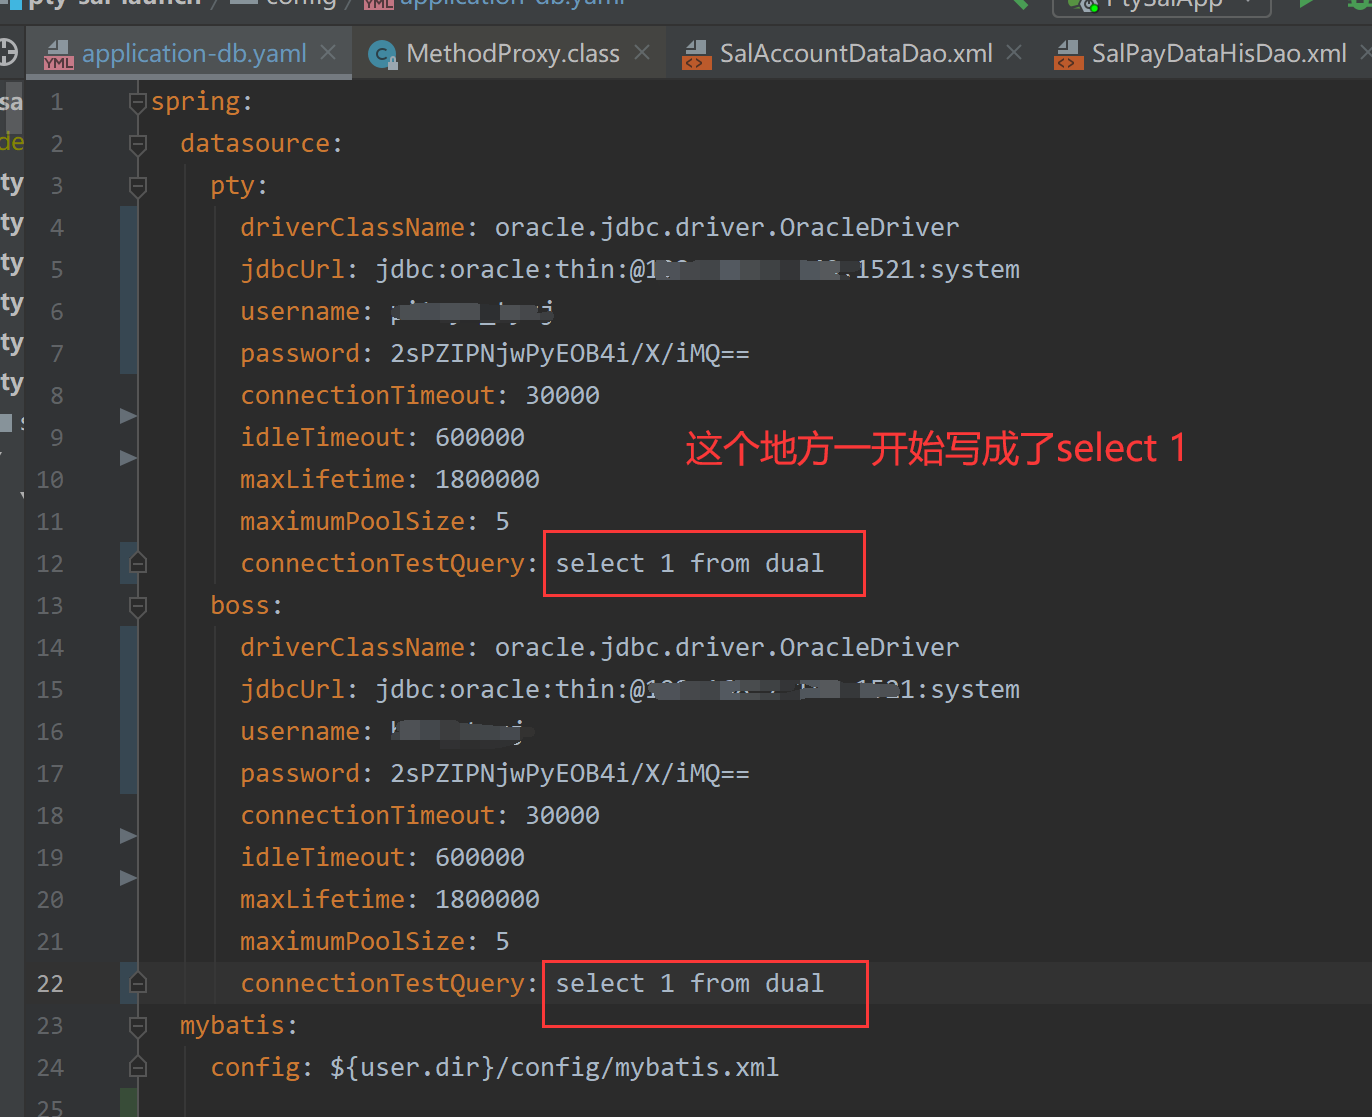Click the XML icon on SalAccountDataDao.xml tab

[696, 55]
